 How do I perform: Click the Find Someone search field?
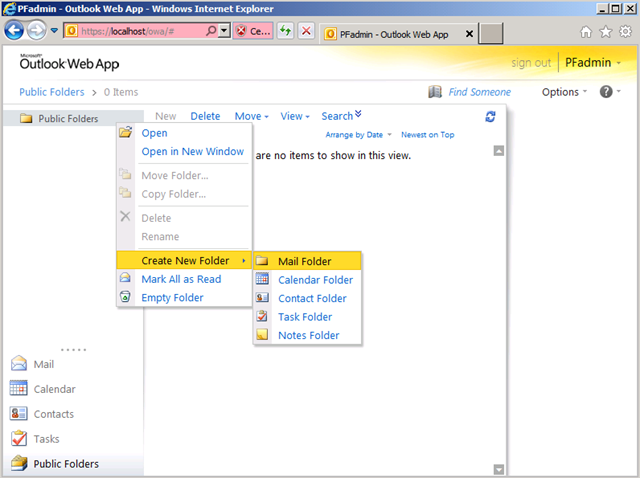(x=480, y=92)
